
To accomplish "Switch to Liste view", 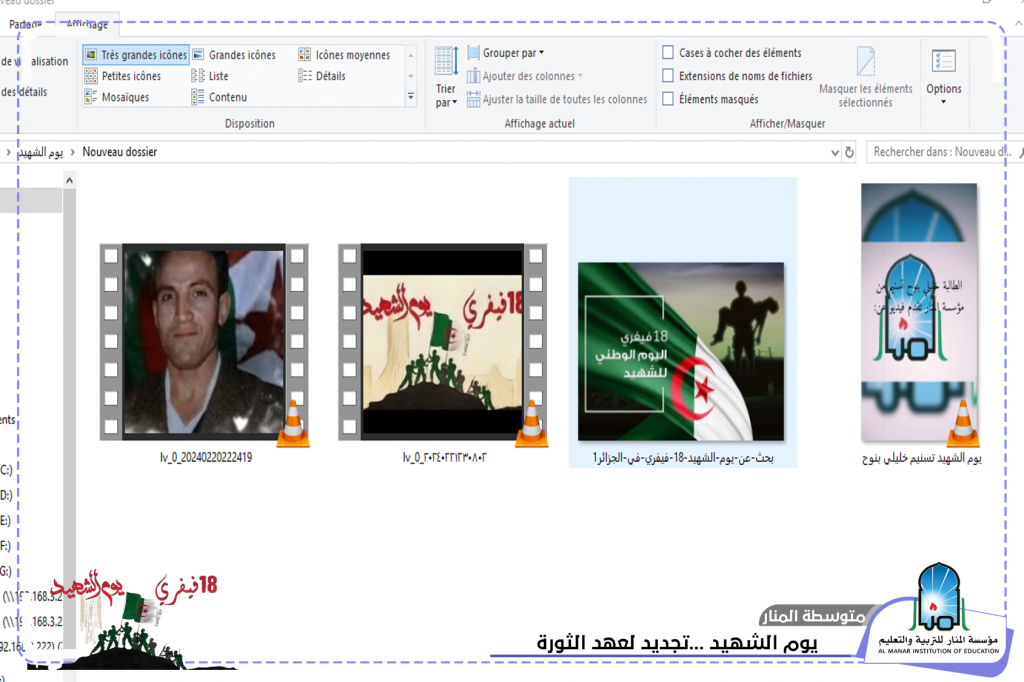I will click(x=210, y=76).
